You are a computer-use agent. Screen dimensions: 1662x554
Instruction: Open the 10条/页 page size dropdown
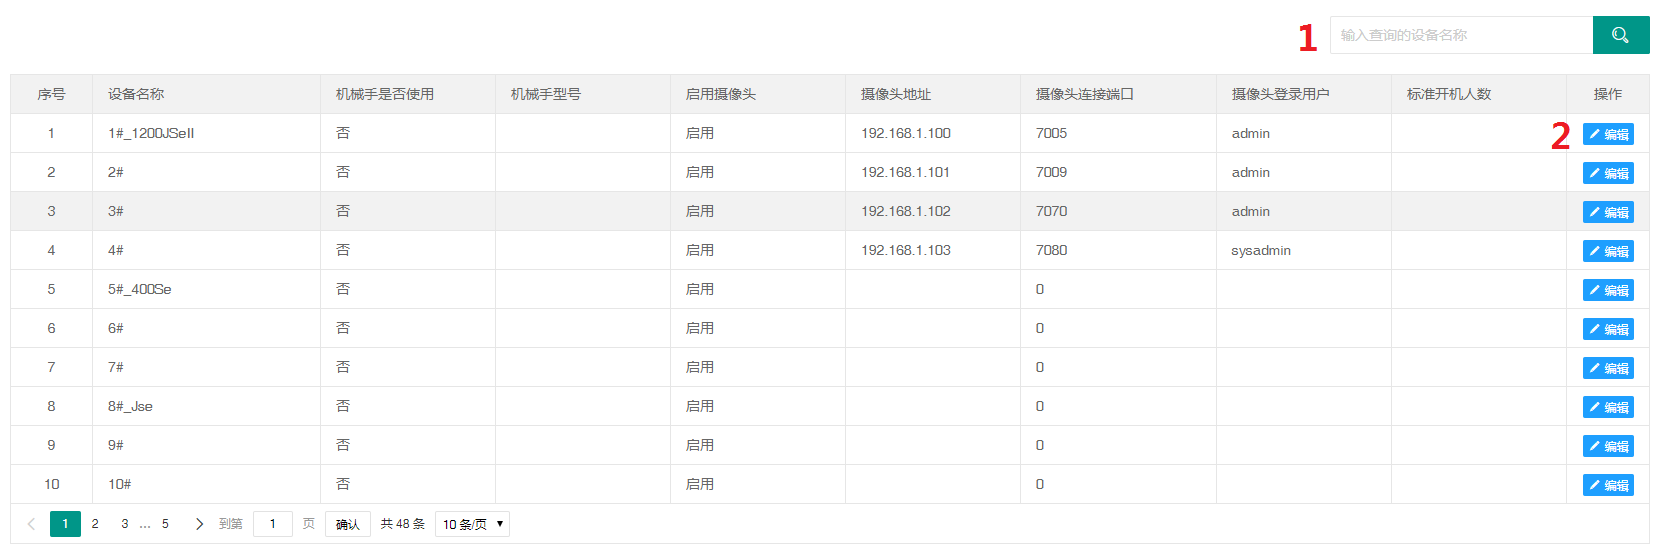coord(472,524)
